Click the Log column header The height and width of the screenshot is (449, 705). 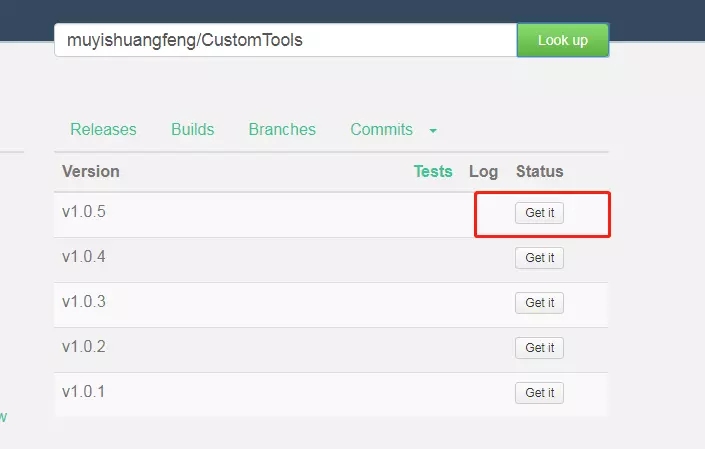click(x=483, y=171)
